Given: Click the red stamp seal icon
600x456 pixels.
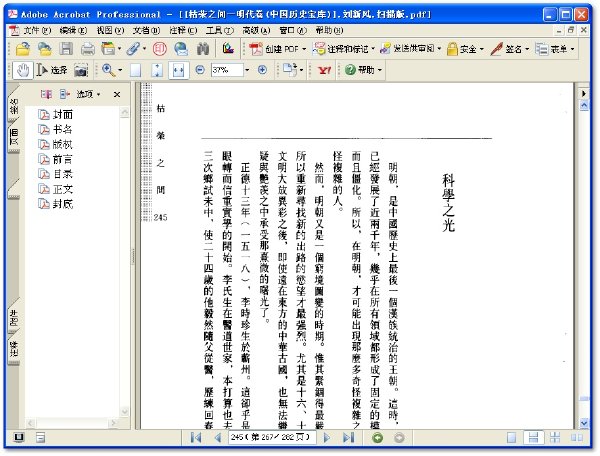Looking at the screenshot, I should tap(160, 49).
